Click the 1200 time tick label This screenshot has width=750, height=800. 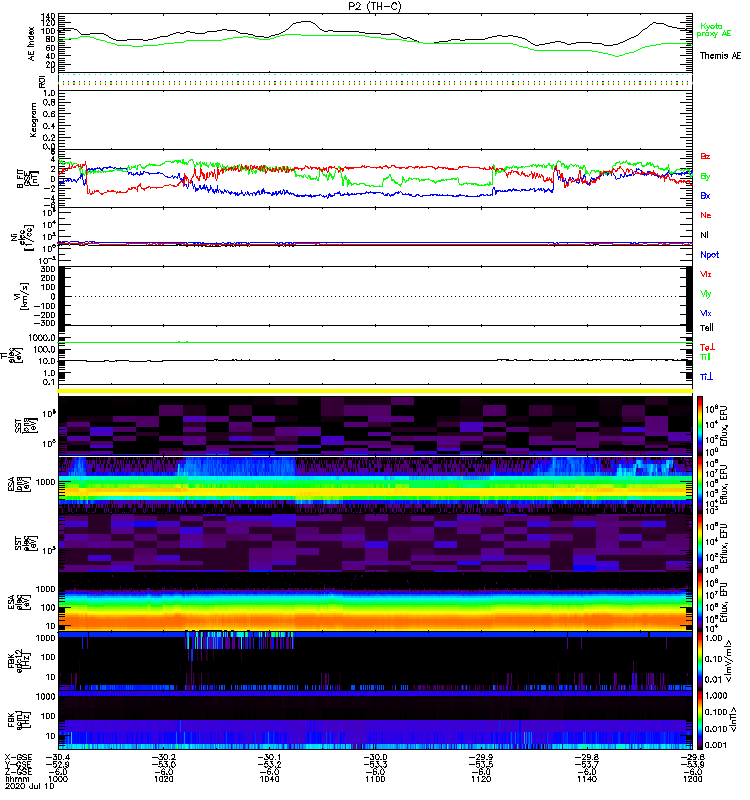point(693,779)
